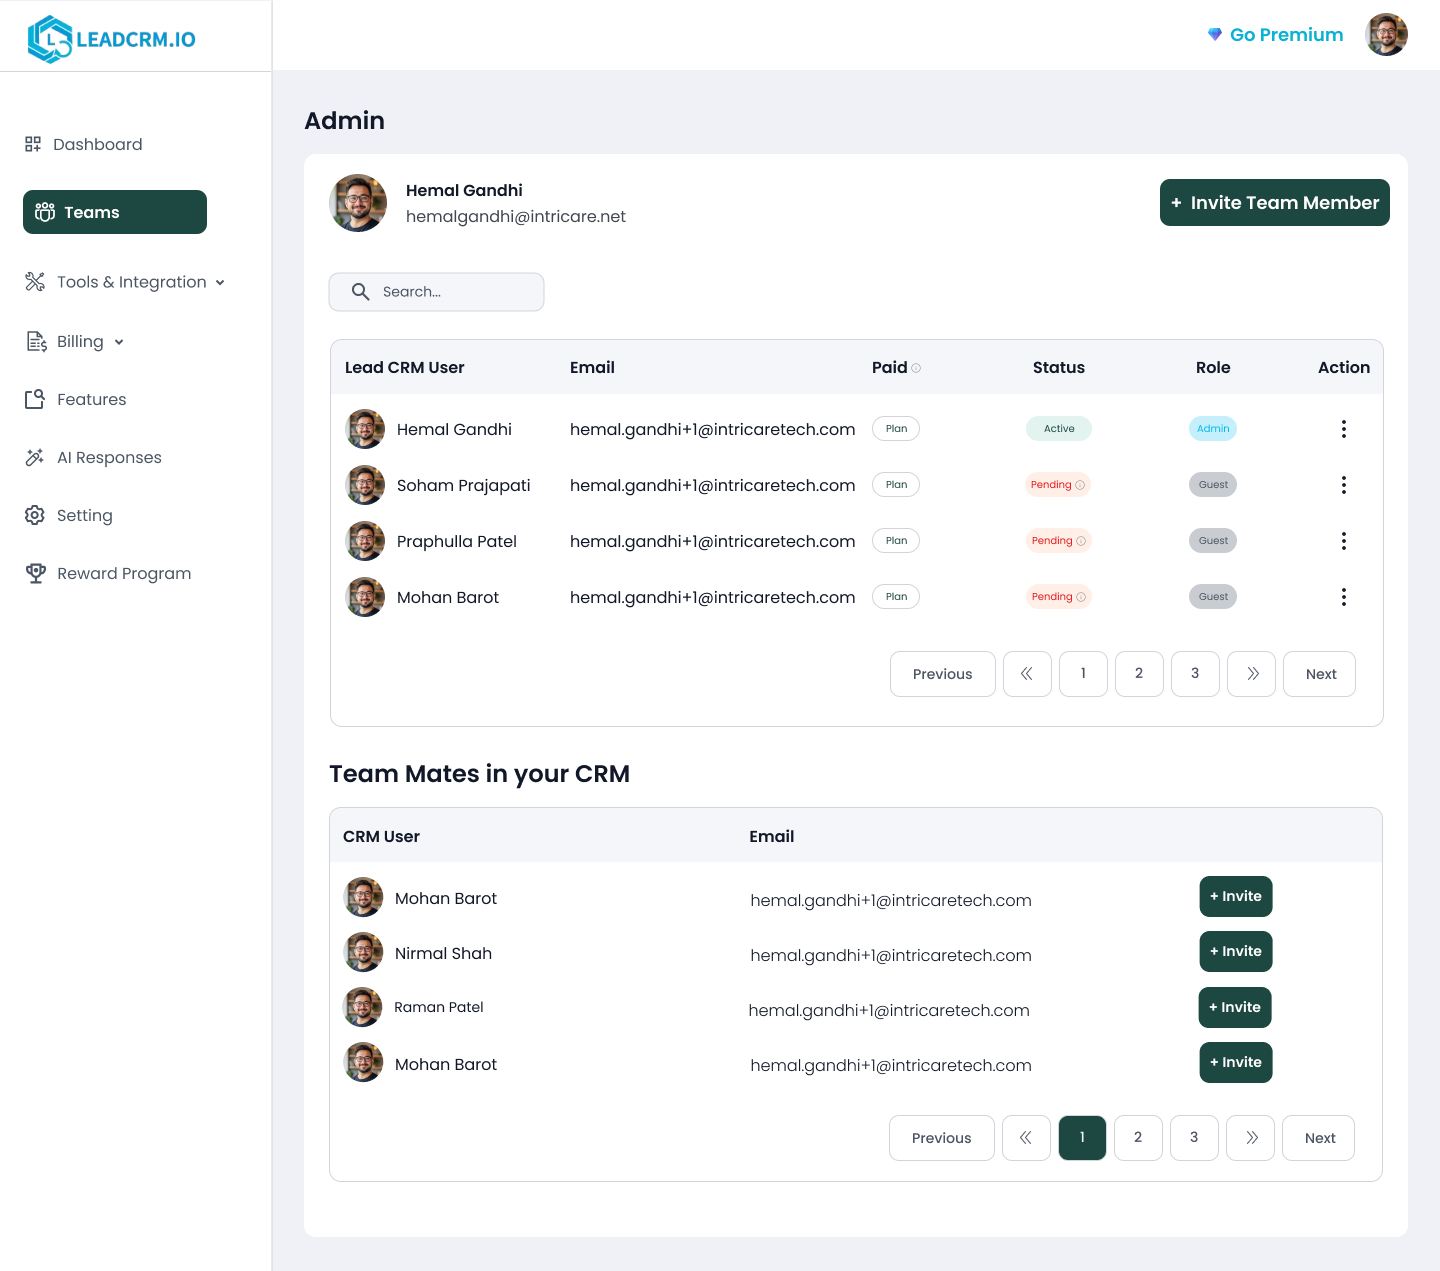Go to page 3 in Lead CRM User table

pyautogui.click(x=1195, y=674)
